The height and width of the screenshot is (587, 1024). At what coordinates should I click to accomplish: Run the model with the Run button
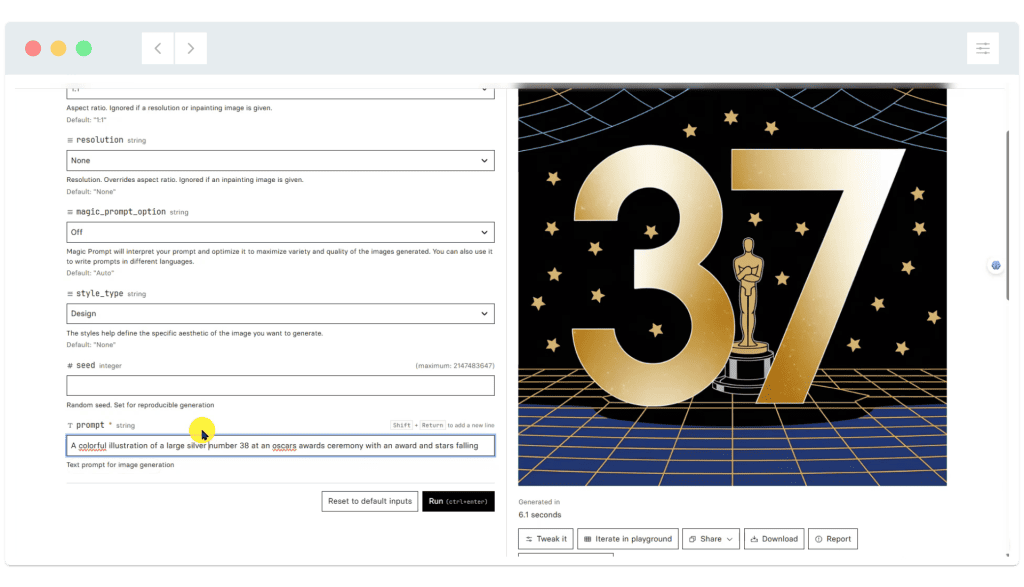click(x=458, y=501)
